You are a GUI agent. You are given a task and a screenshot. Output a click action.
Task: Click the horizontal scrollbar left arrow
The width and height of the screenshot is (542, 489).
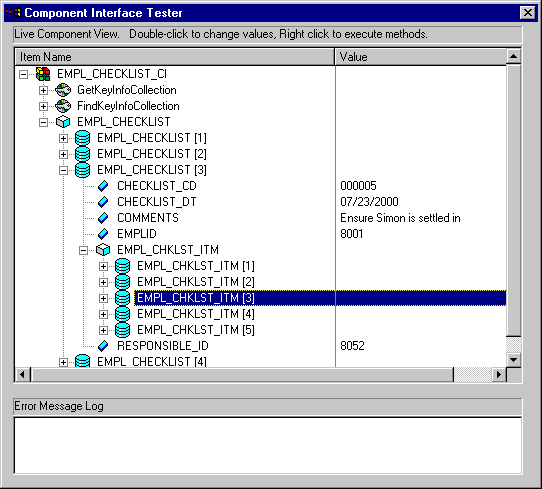coord(22,375)
